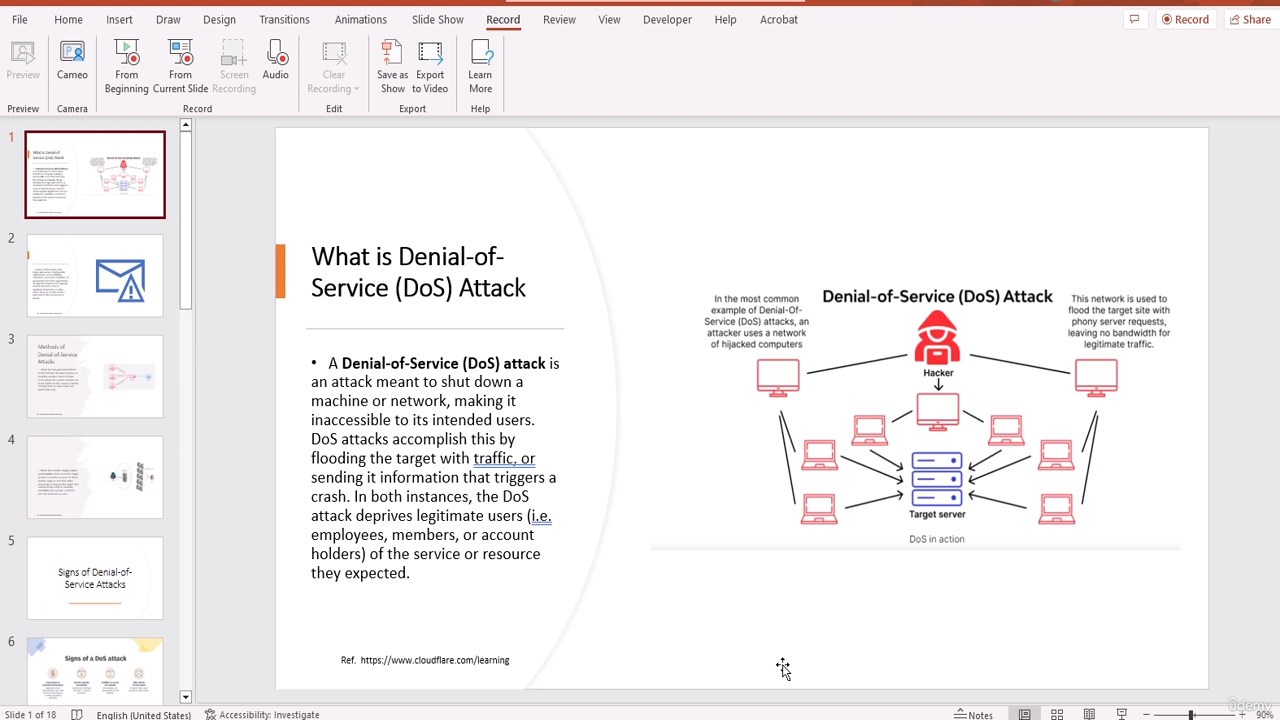Switch to Normal view

(x=1025, y=714)
